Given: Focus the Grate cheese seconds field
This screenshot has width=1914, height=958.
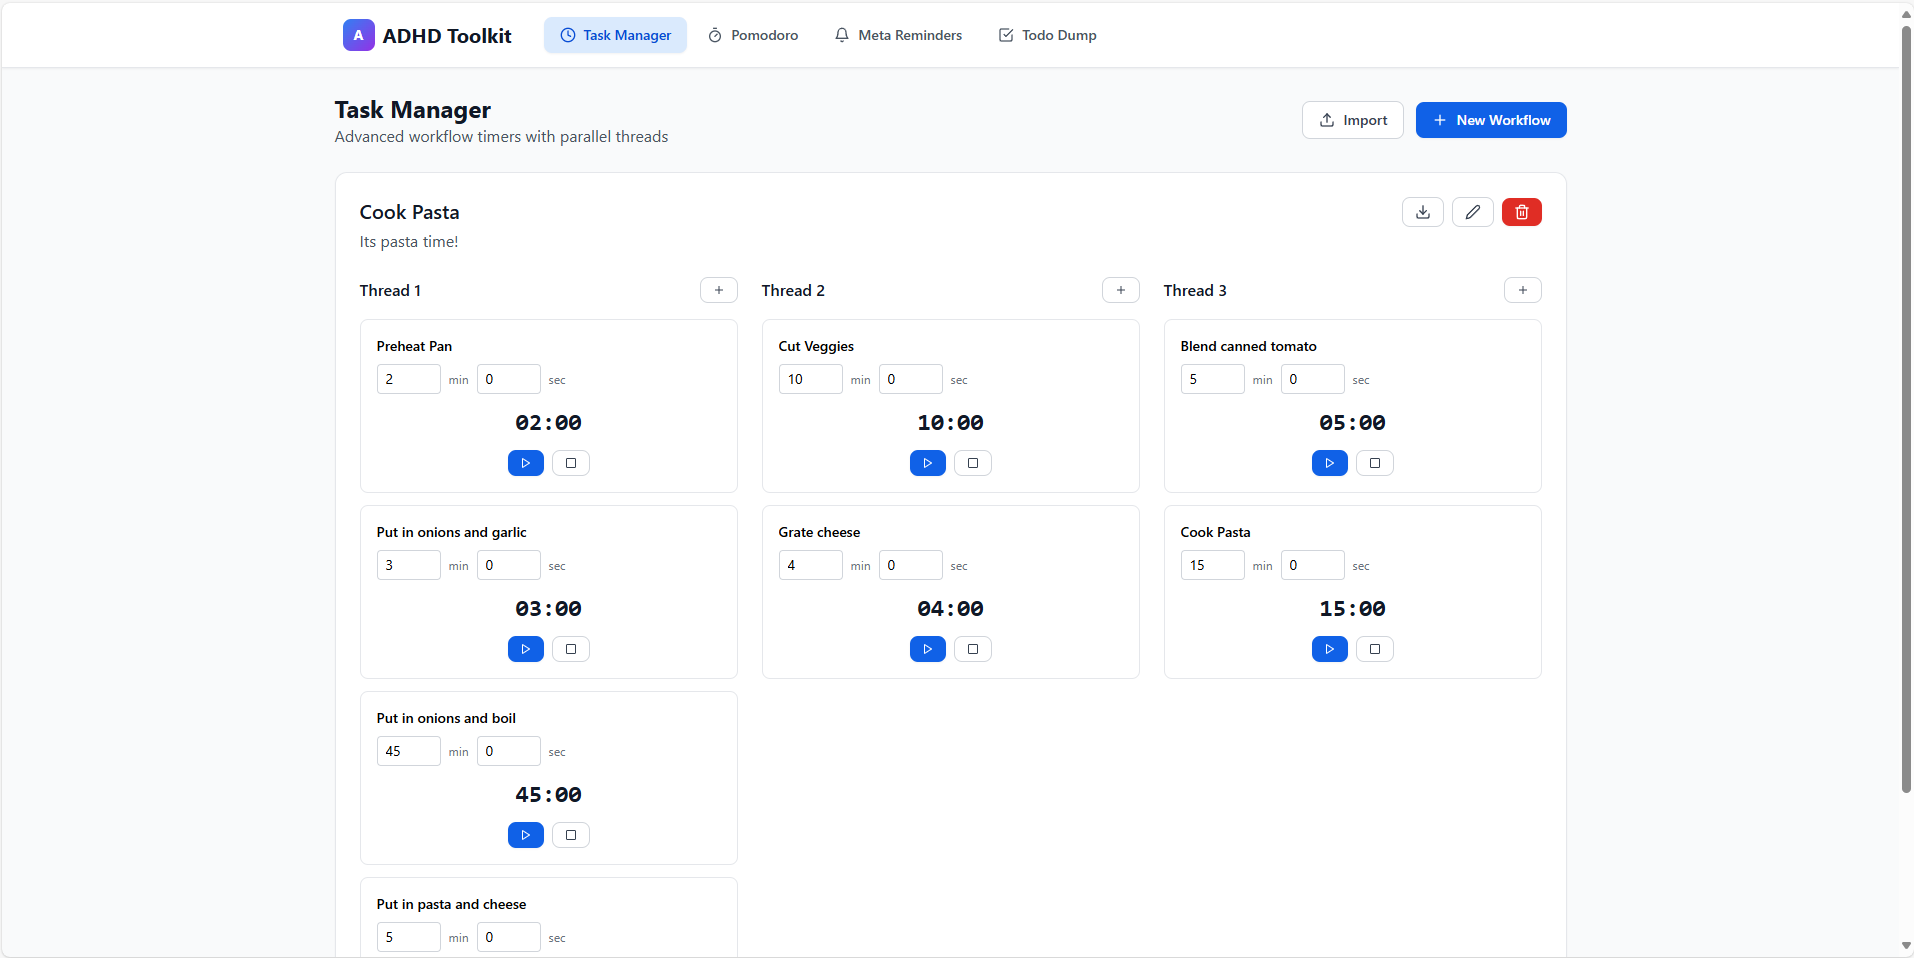Looking at the screenshot, I should click(911, 565).
